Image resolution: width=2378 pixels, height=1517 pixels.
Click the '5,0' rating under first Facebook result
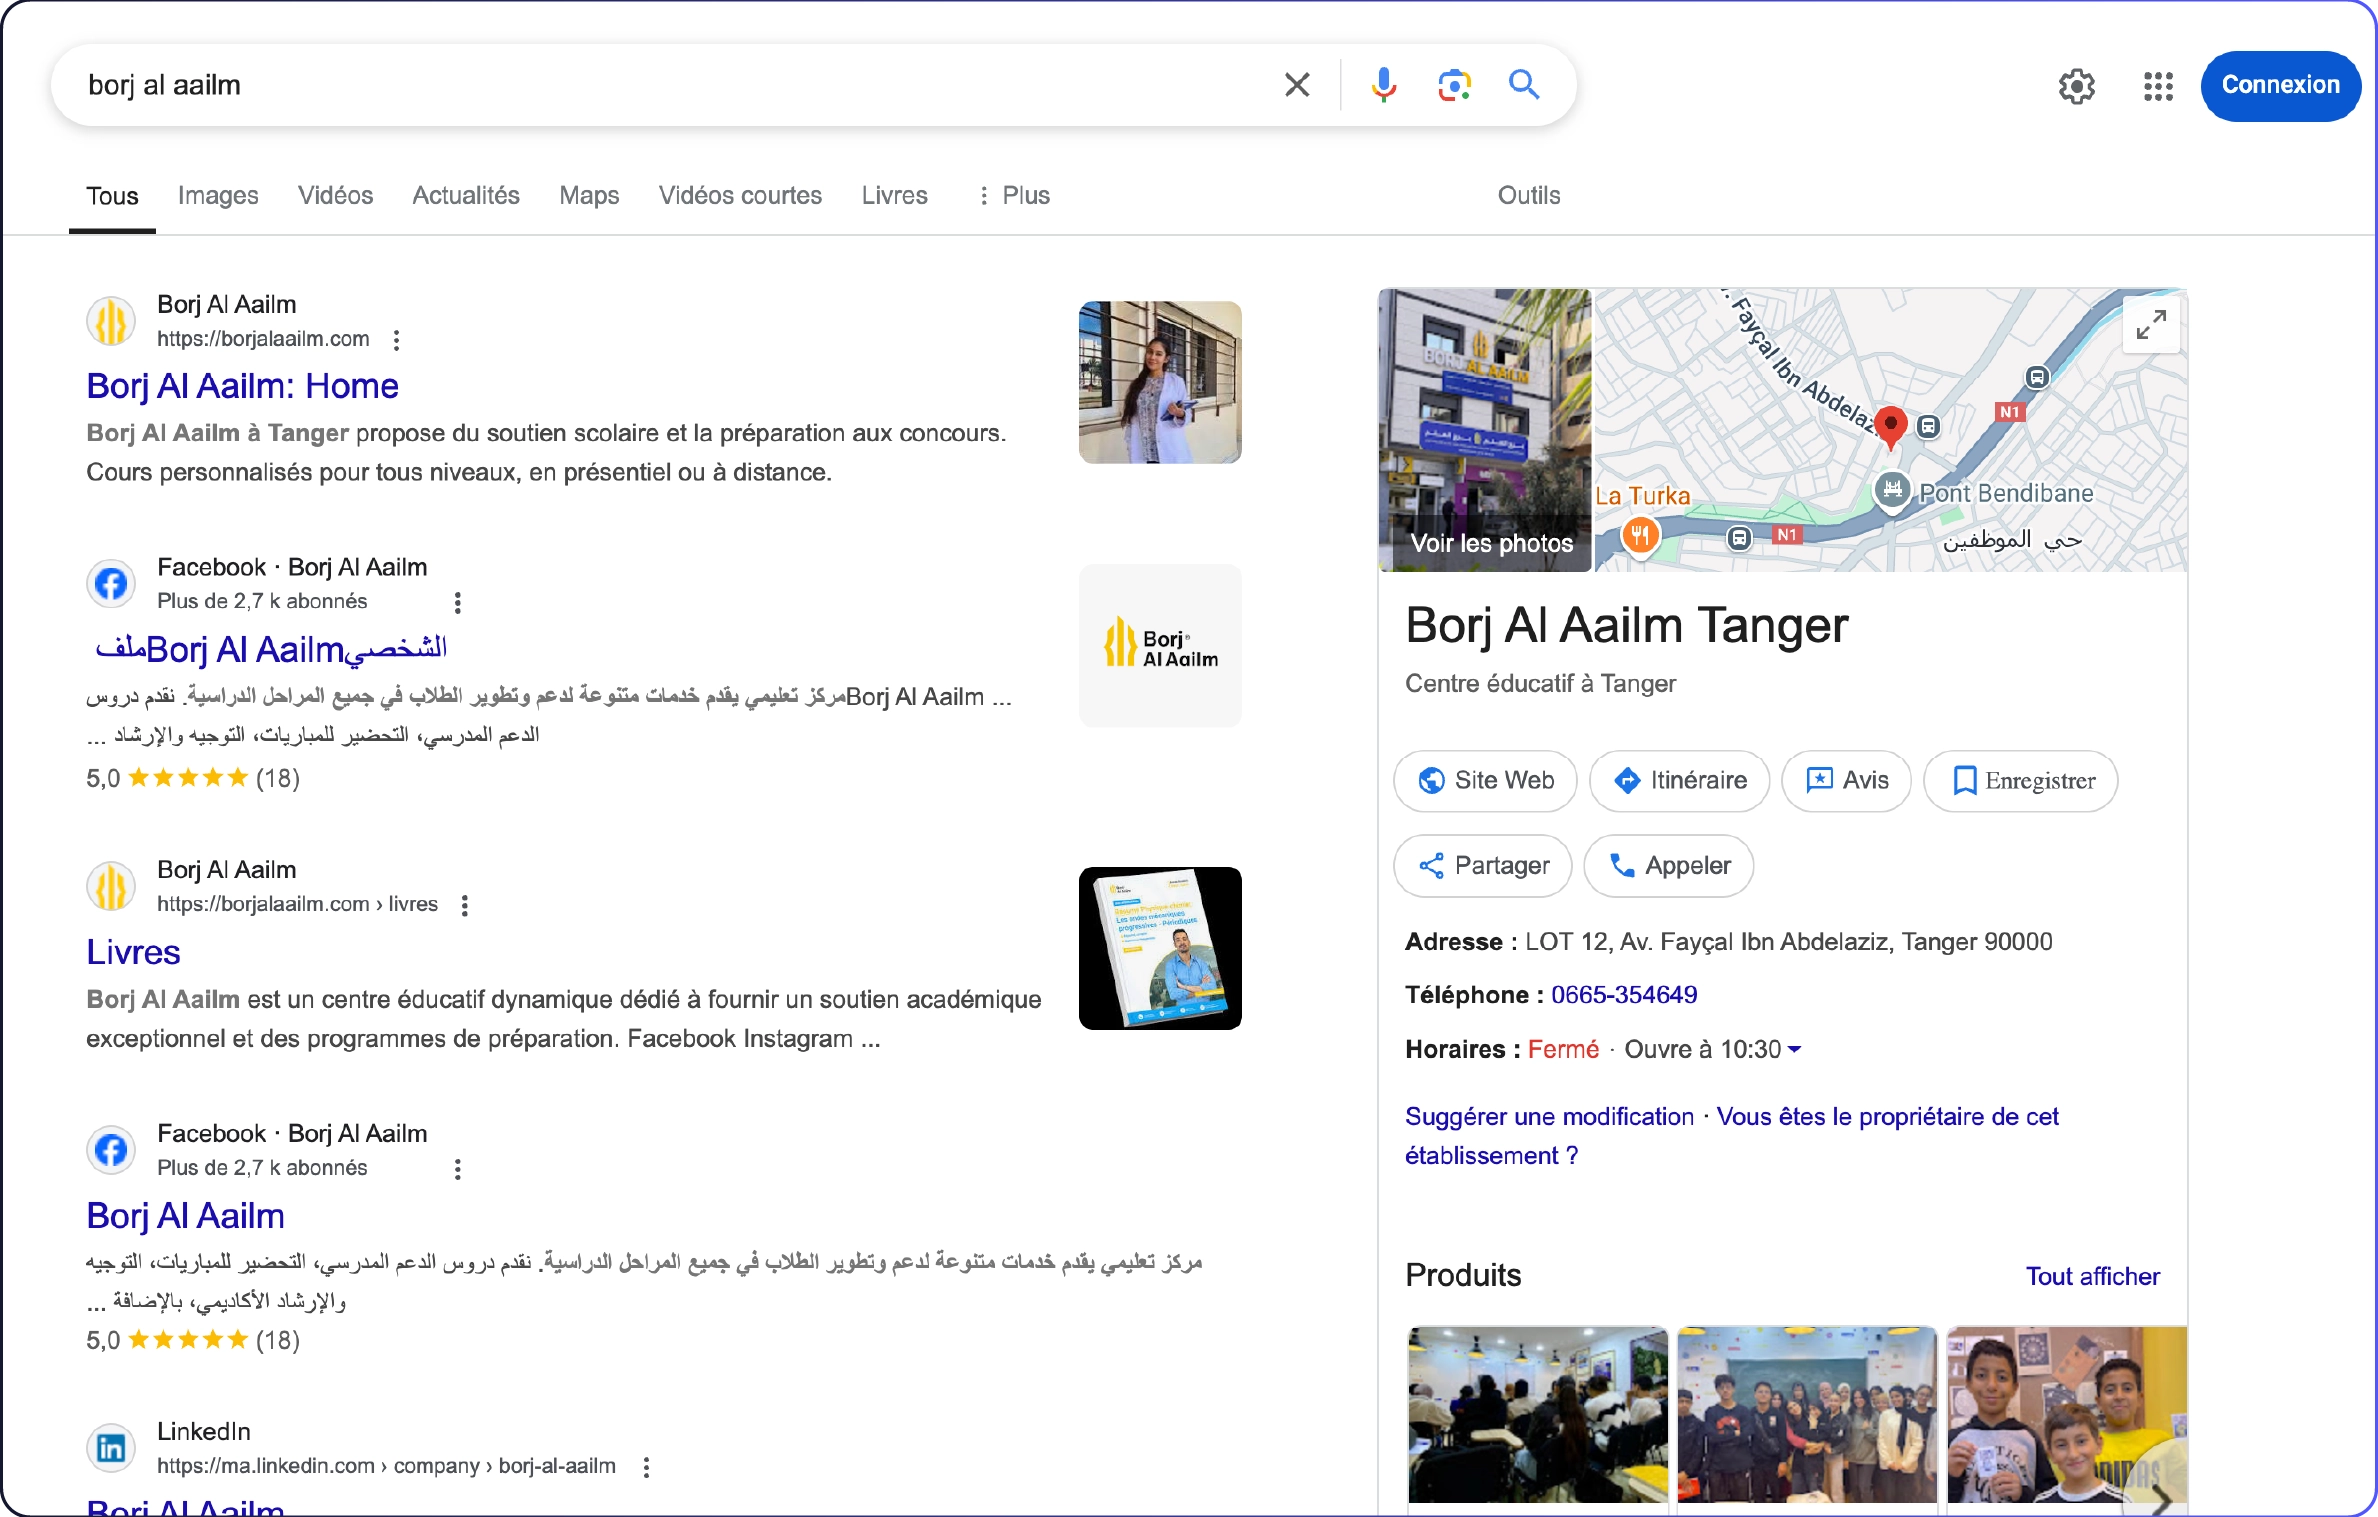(x=103, y=778)
